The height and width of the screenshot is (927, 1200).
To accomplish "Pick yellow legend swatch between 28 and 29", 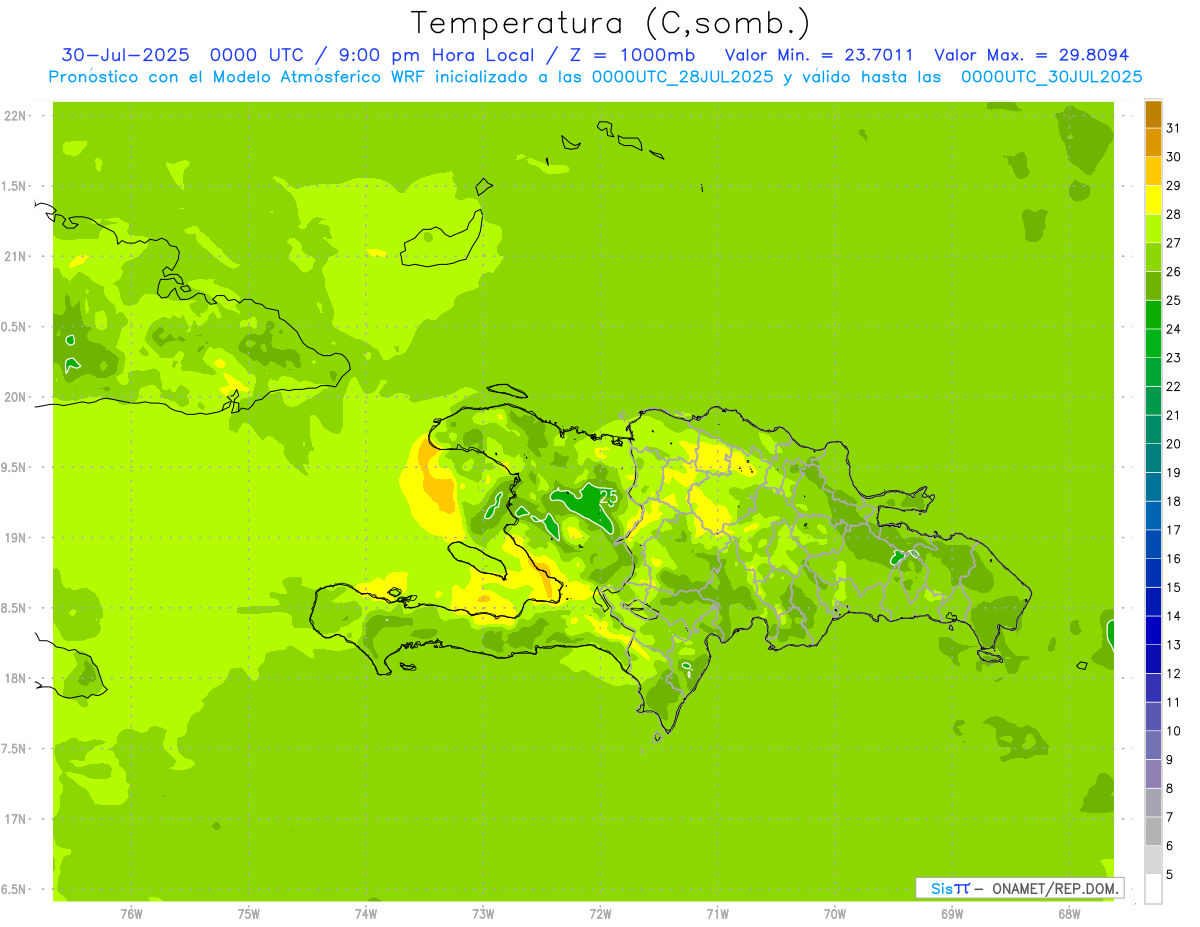I will (1153, 200).
